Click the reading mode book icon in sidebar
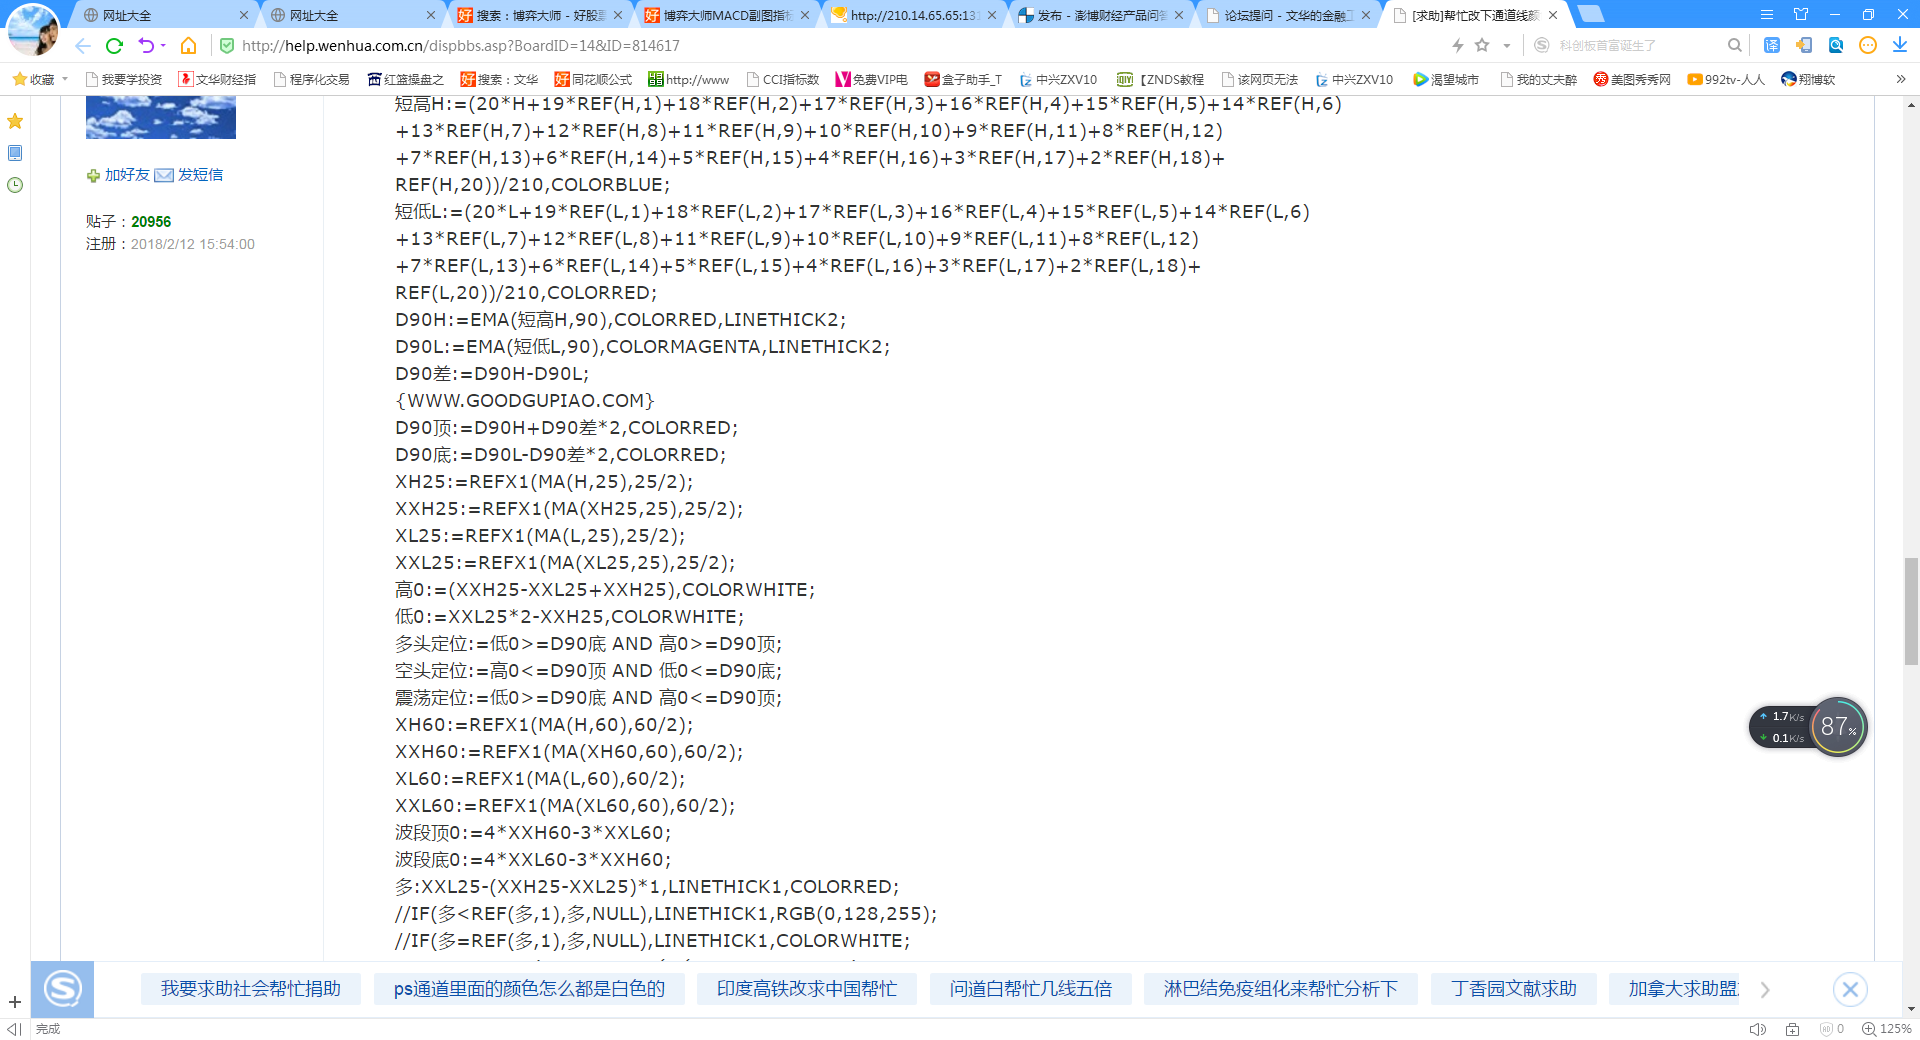This screenshot has width=1920, height=1040. 15,154
